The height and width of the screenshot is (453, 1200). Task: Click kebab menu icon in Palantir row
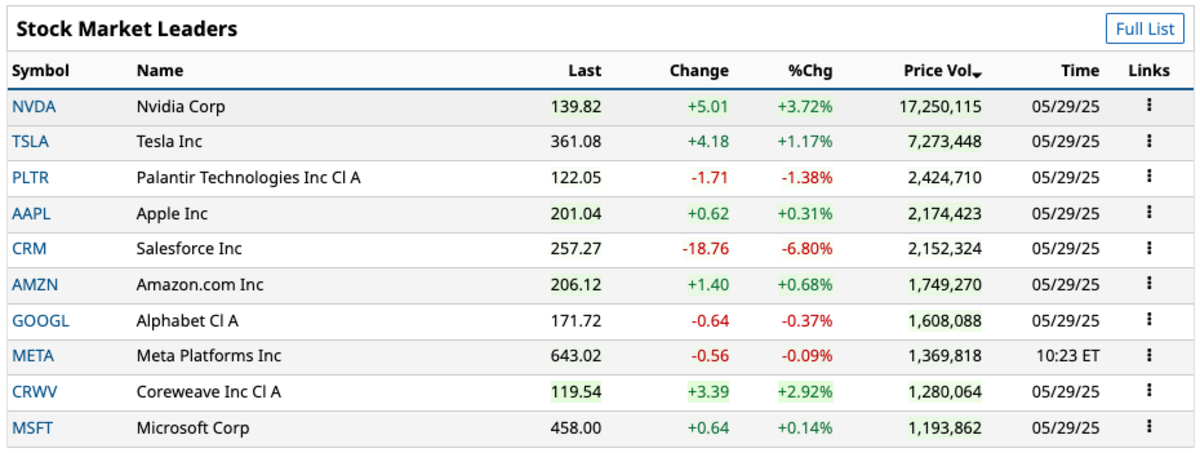[x=1149, y=177]
